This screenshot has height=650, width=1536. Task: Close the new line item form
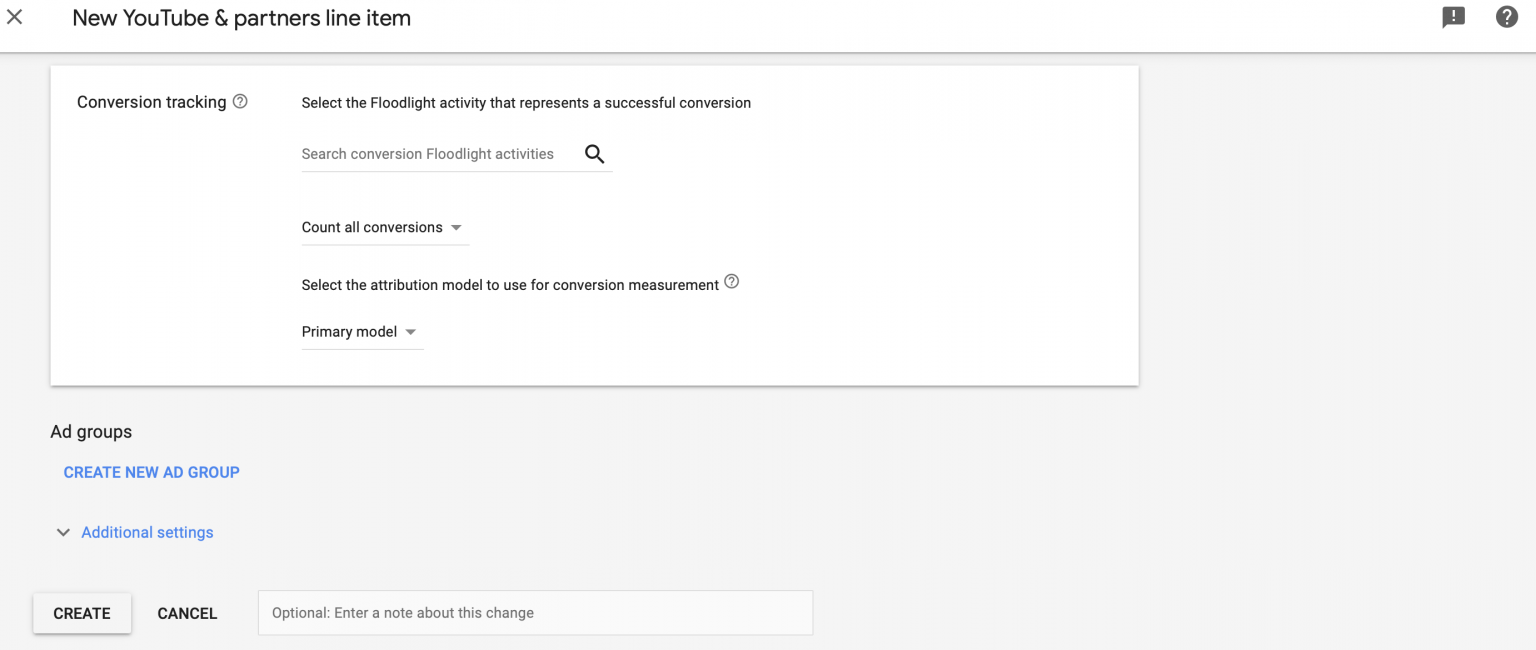point(15,16)
